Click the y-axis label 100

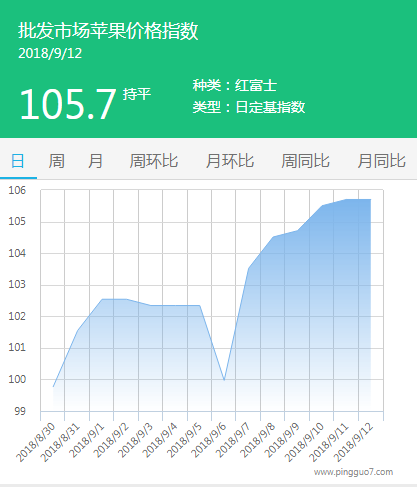17,379
